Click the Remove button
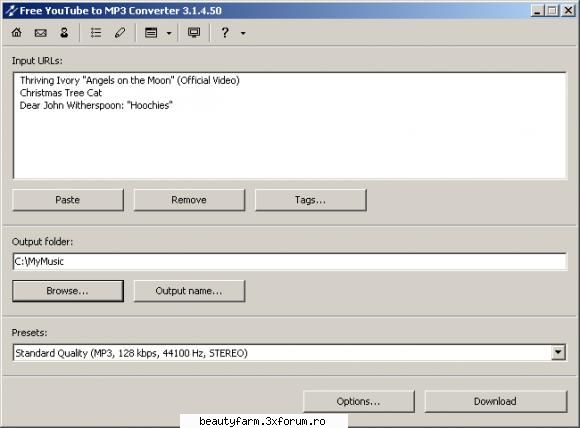Image resolution: width=580 pixels, height=428 pixels. tap(189, 200)
